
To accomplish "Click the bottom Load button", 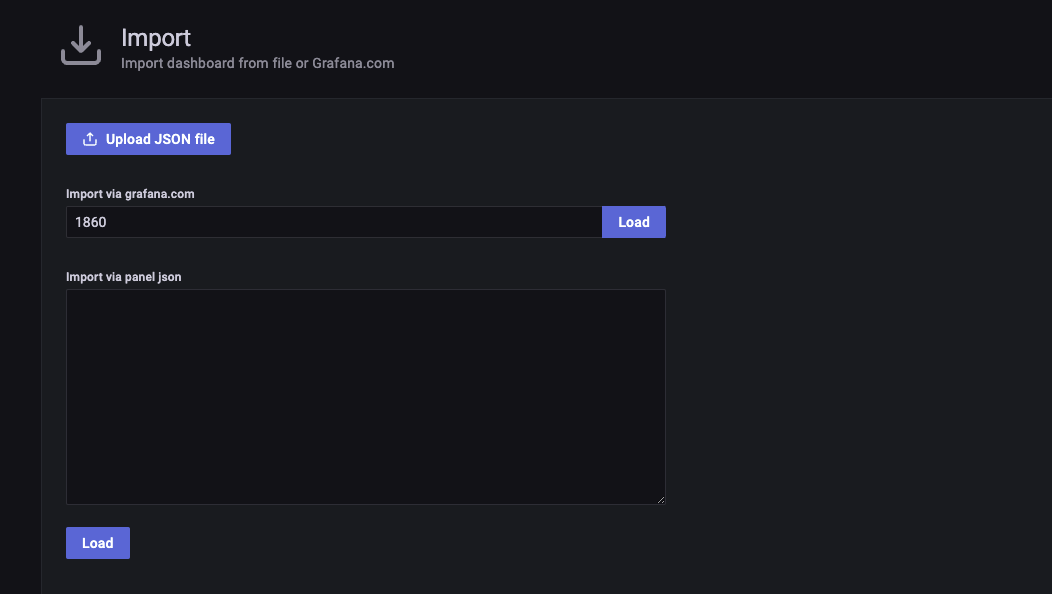I will coord(97,542).
